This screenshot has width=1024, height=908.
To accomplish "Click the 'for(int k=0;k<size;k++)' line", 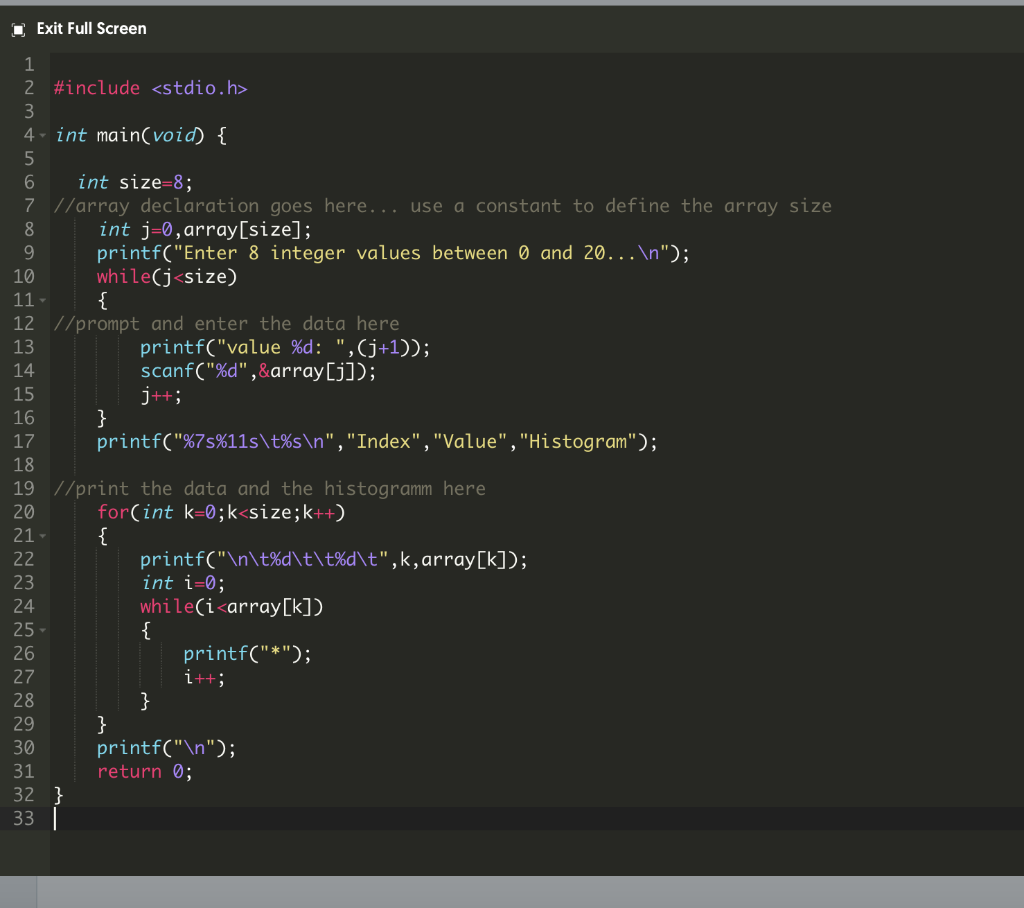I will tap(221, 513).
